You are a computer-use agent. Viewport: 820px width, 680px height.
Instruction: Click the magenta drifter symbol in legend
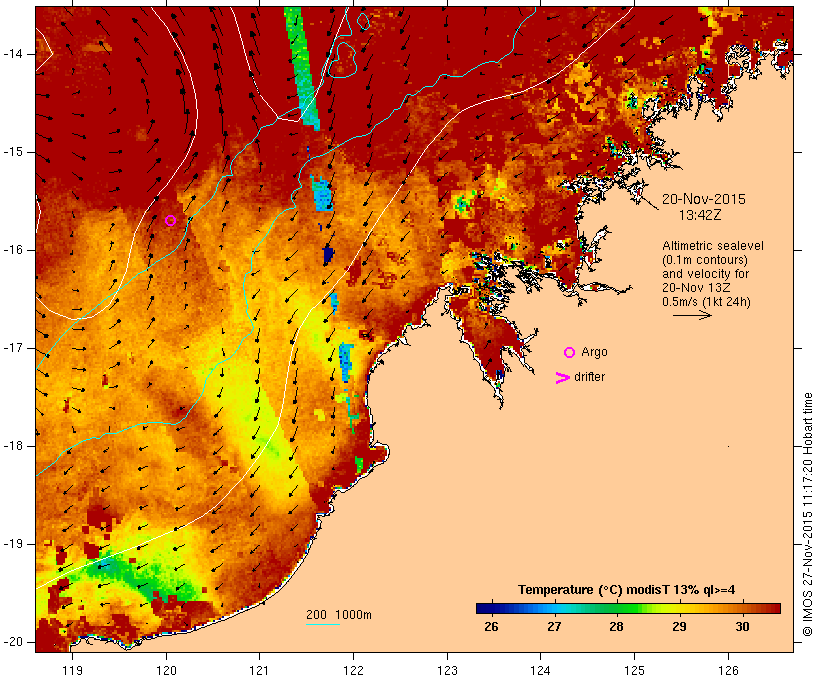[x=563, y=378]
